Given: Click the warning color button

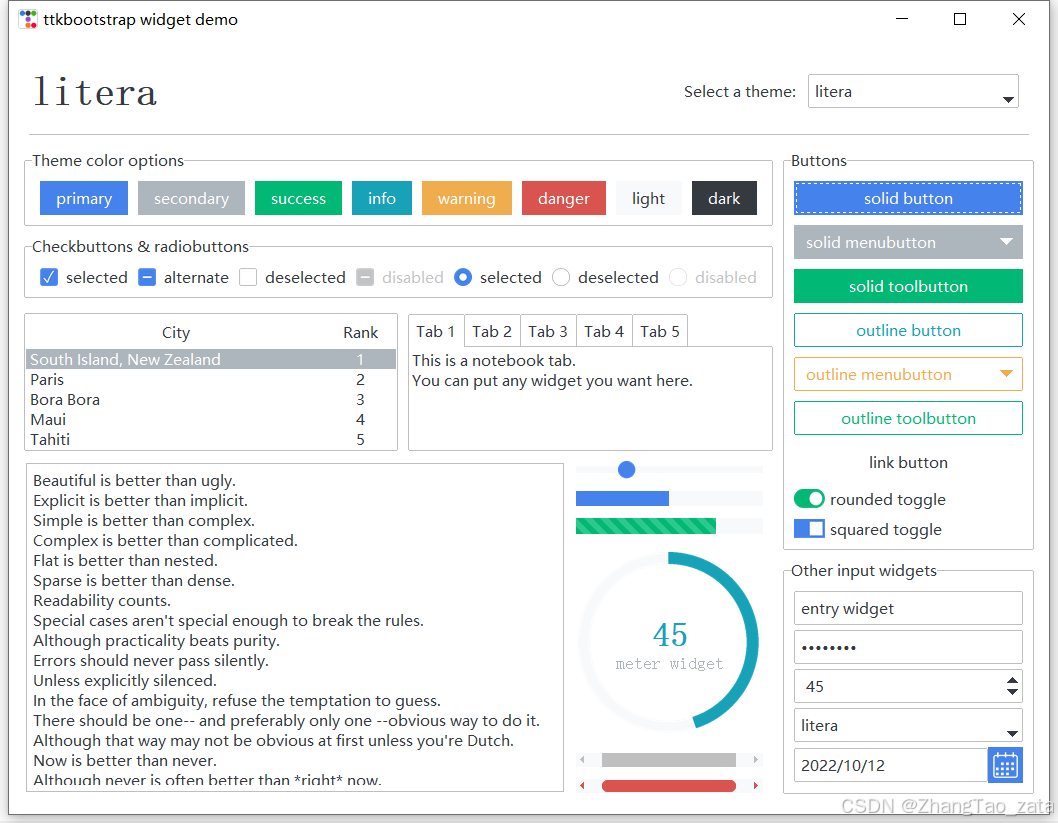Looking at the screenshot, I should [467, 198].
